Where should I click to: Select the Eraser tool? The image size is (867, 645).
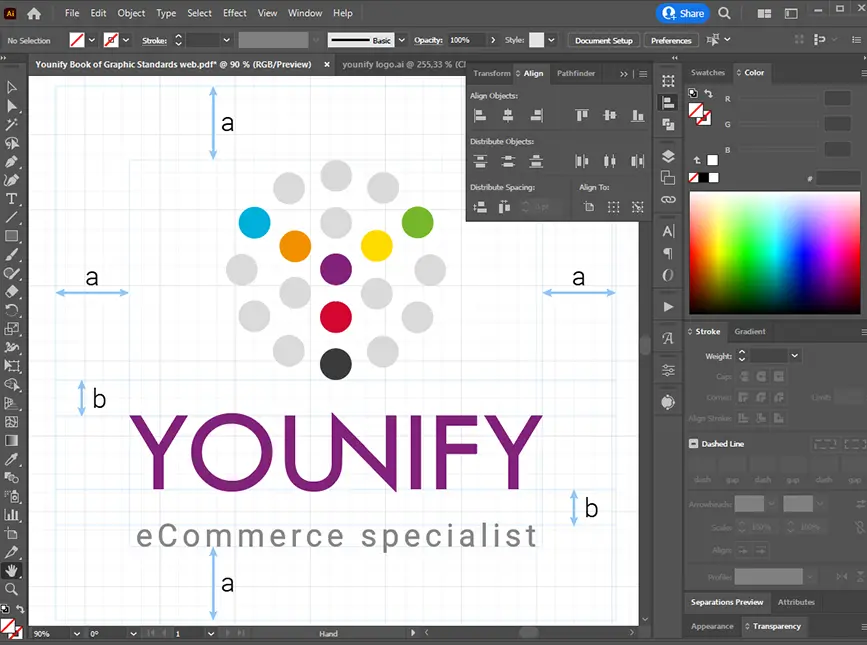click(11, 292)
